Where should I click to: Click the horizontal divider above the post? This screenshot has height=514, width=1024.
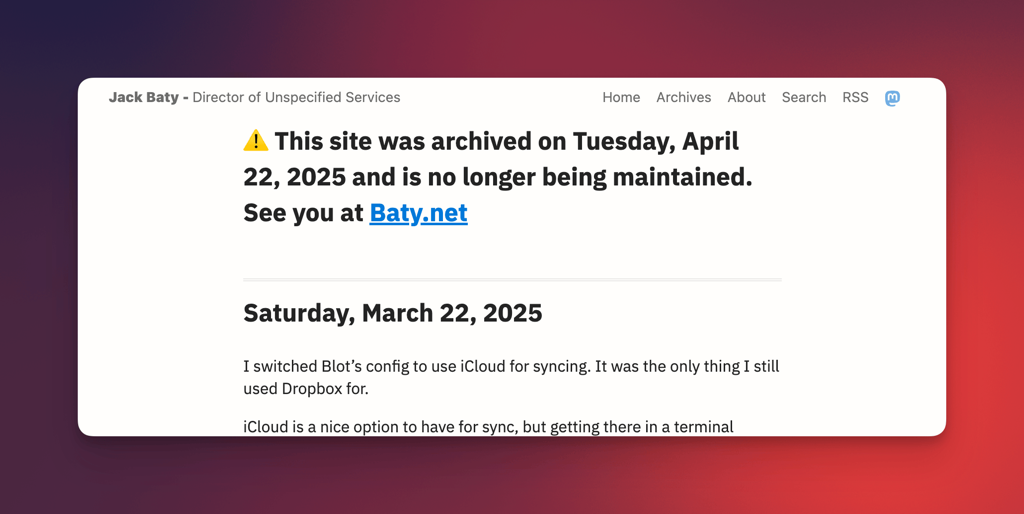(x=512, y=279)
